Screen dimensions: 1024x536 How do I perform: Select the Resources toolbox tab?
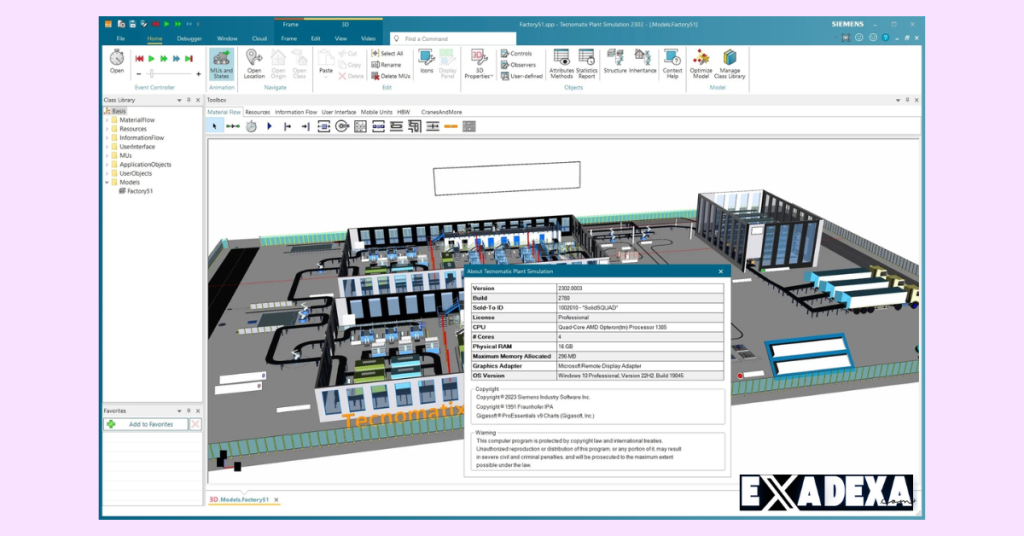tap(257, 112)
